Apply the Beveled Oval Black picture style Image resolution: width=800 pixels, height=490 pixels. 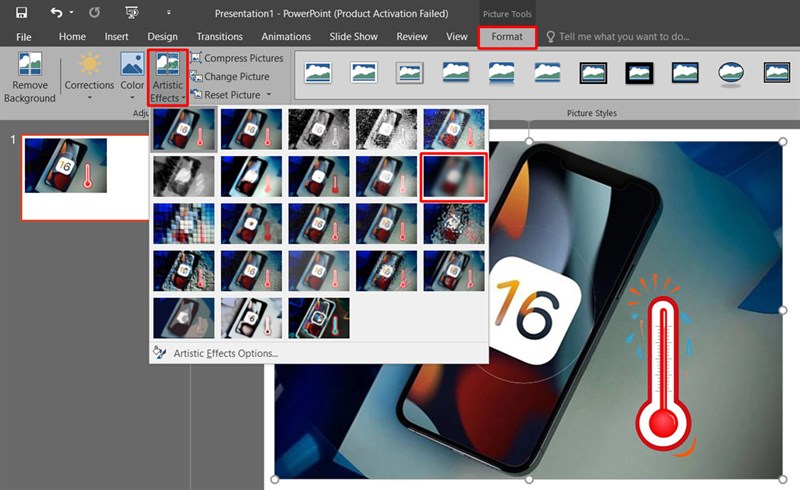731,74
